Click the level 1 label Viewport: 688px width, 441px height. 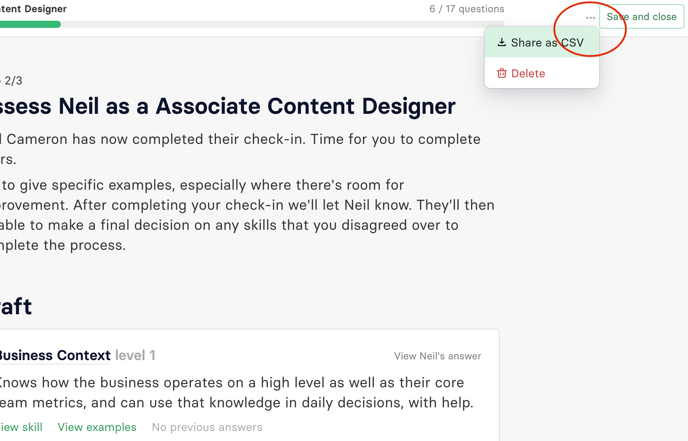coord(135,355)
